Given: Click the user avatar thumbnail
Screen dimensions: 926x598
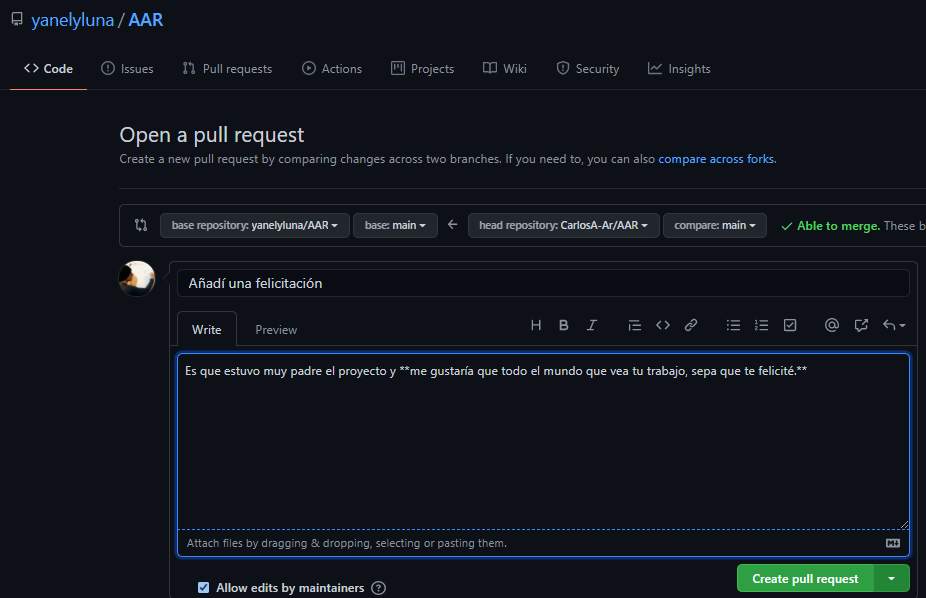Looking at the screenshot, I should 137,279.
